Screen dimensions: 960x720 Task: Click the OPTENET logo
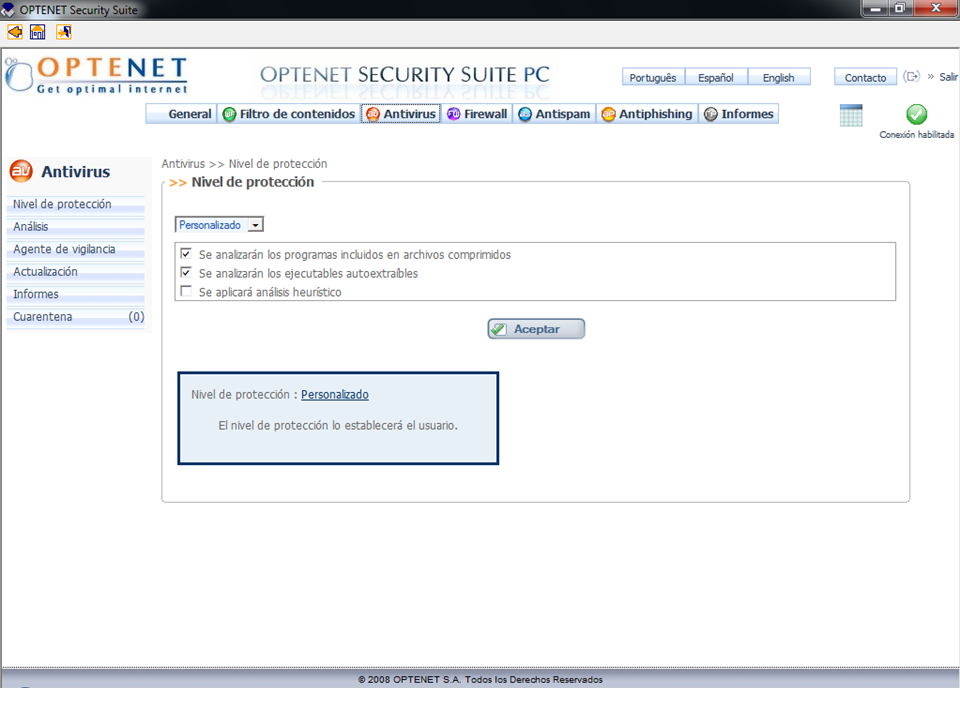click(97, 75)
